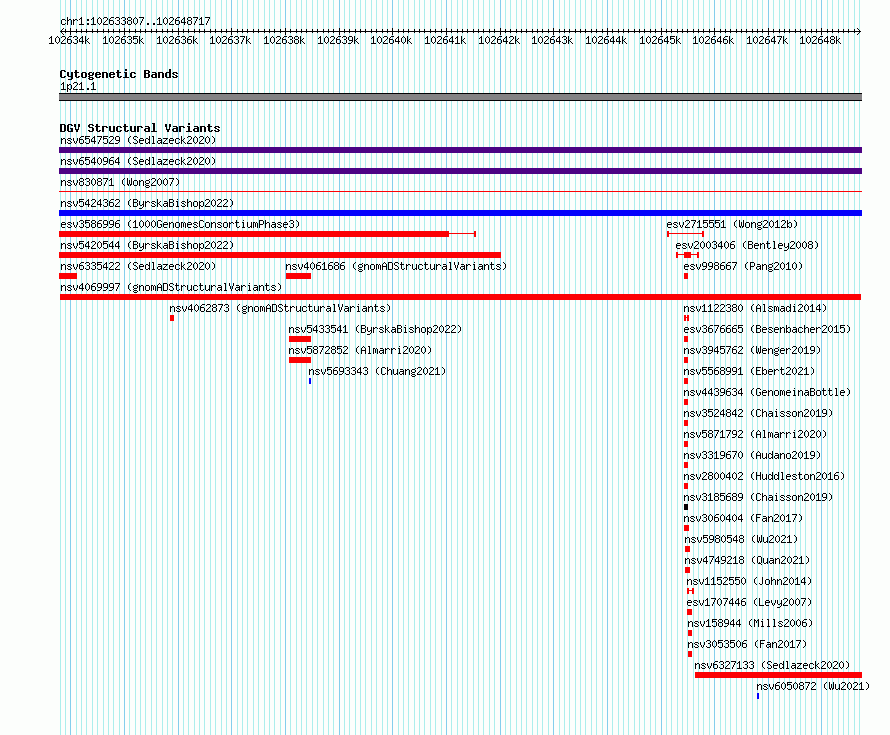Select the nsv6327133 (Sedlazeck2020) label
Viewport: 890px width, 735px height.
tap(773, 665)
